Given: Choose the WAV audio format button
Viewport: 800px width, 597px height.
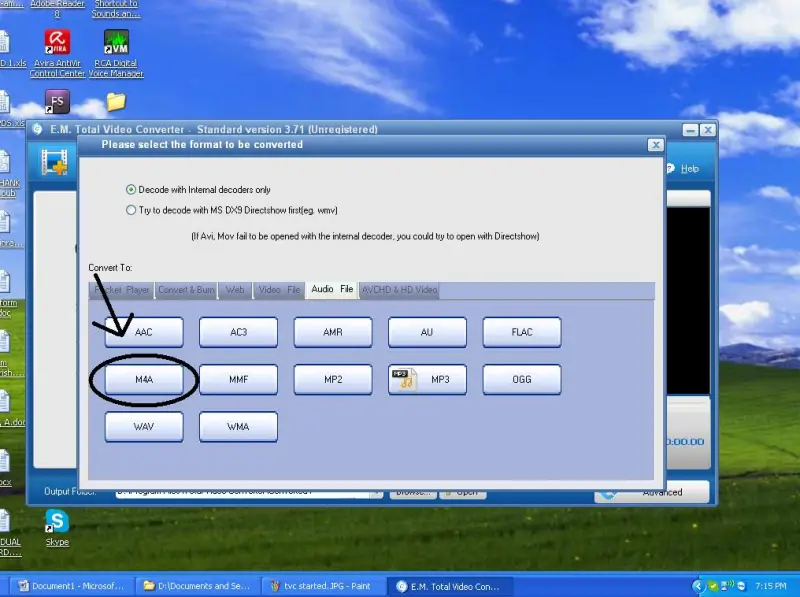Looking at the screenshot, I should click(x=144, y=427).
